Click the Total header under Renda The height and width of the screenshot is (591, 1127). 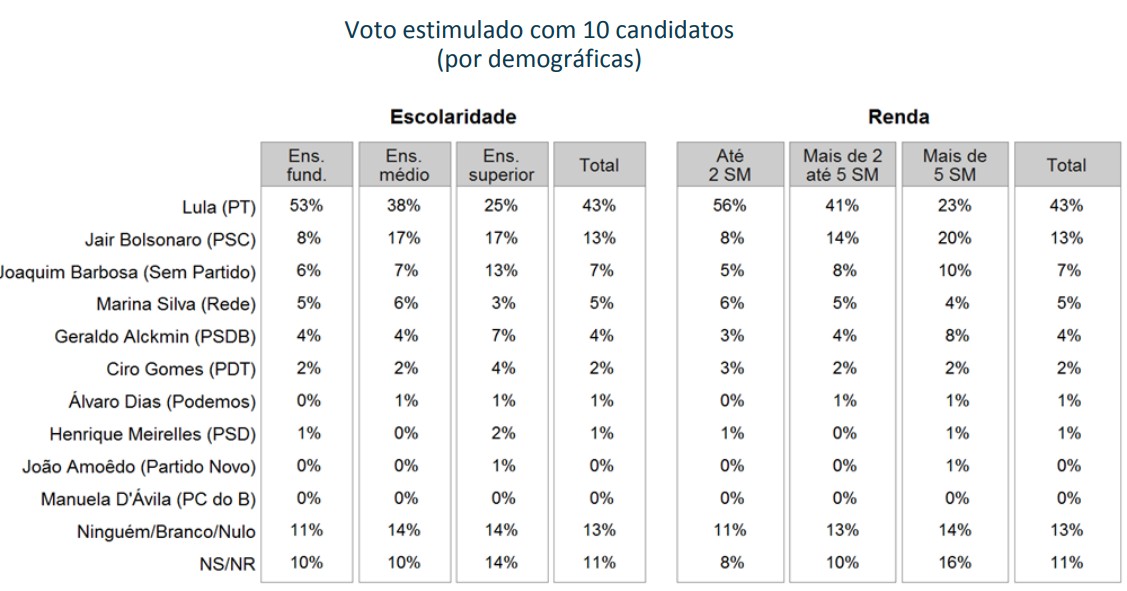pos(1065,165)
